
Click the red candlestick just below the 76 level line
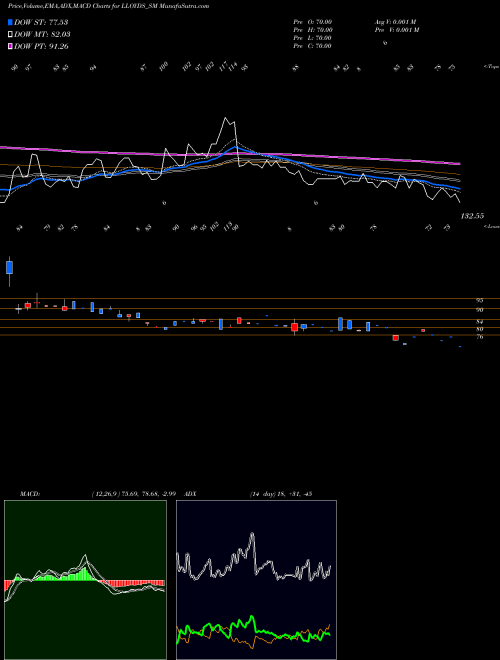(396, 338)
